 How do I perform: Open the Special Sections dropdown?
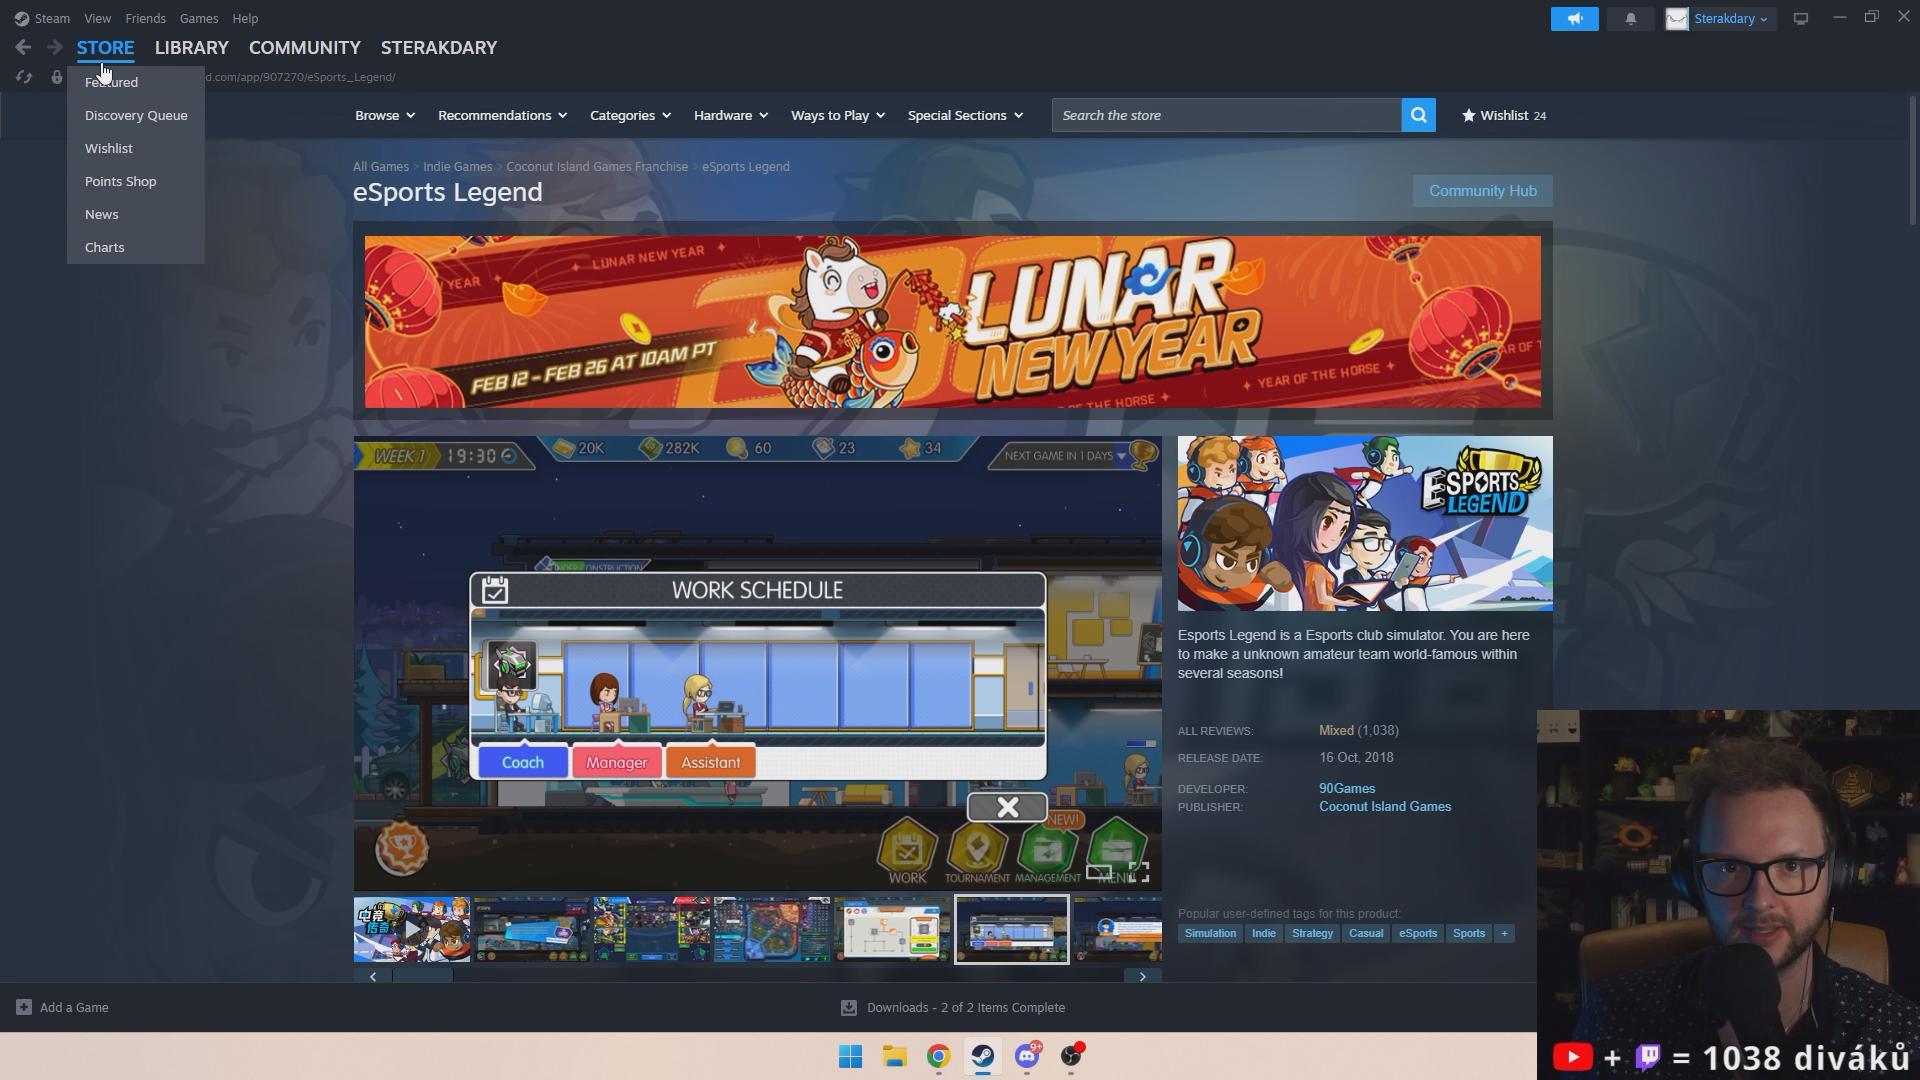(x=965, y=115)
